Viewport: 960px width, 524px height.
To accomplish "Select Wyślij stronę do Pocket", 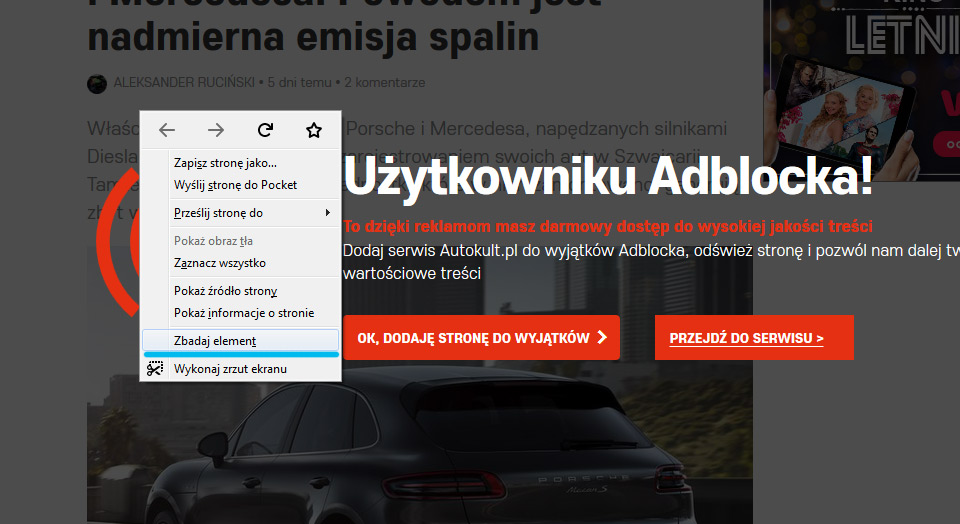I will pyautogui.click(x=241, y=185).
